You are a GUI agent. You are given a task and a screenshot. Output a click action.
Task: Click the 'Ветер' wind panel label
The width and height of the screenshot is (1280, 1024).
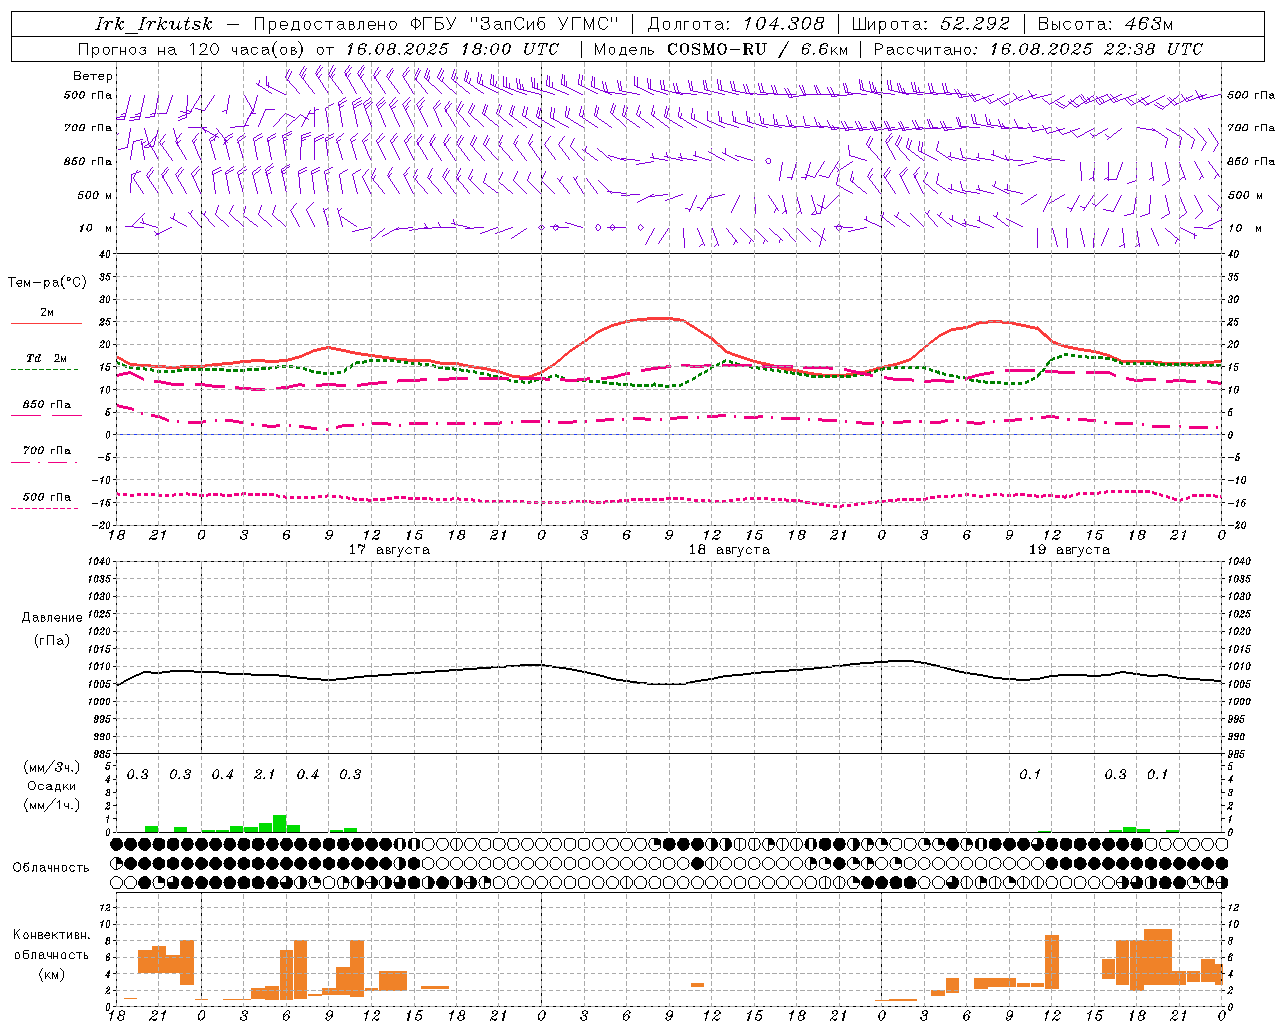tap(93, 76)
